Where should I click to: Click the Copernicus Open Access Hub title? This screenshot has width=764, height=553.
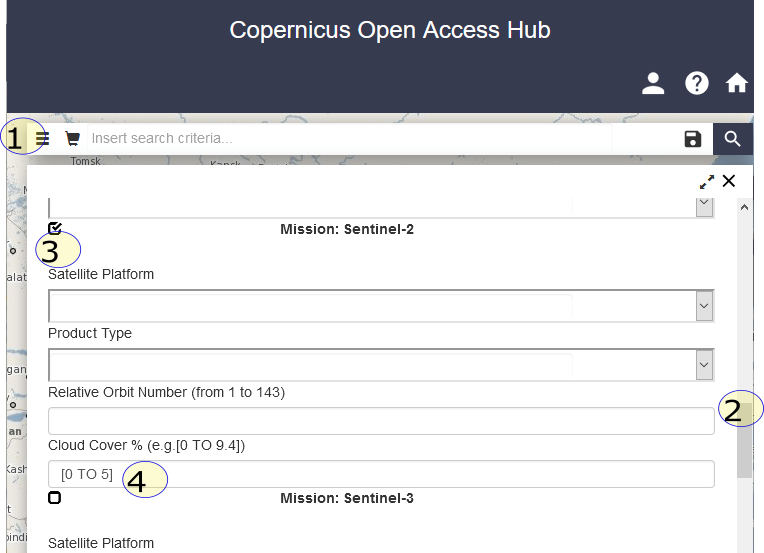point(389,30)
